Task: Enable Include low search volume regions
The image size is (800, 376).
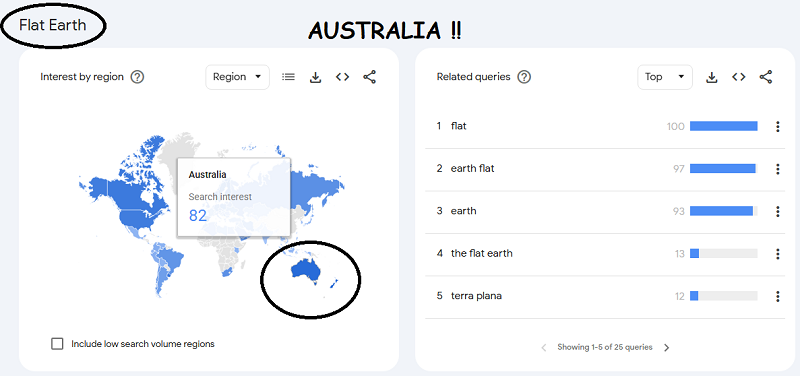Action: pos(57,343)
